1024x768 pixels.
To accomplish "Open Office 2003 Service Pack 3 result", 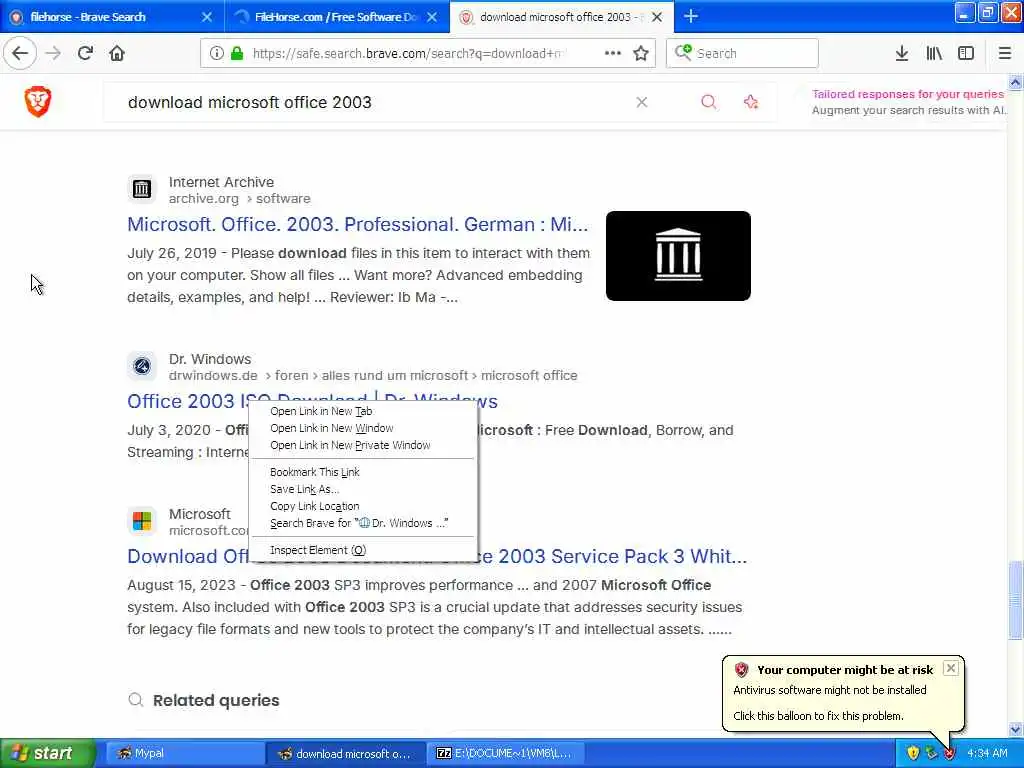I will [x=614, y=556].
